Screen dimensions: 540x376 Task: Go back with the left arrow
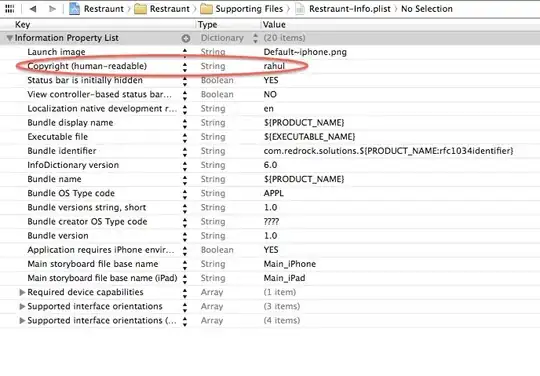click(33, 9)
